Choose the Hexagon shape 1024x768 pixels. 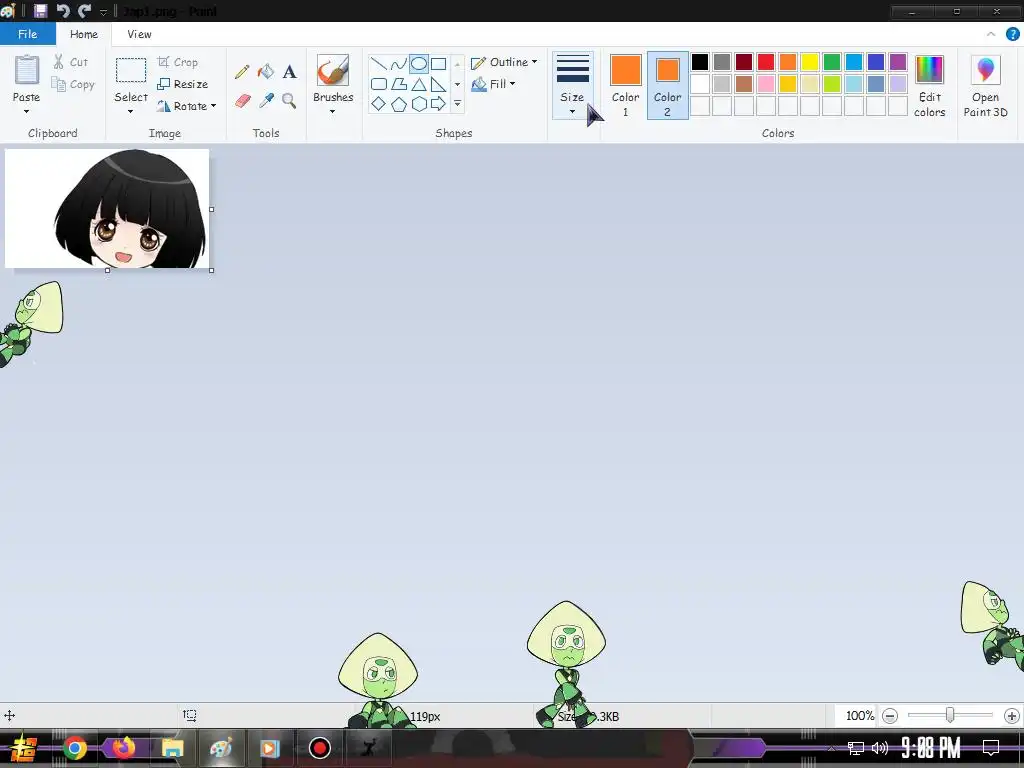point(419,104)
